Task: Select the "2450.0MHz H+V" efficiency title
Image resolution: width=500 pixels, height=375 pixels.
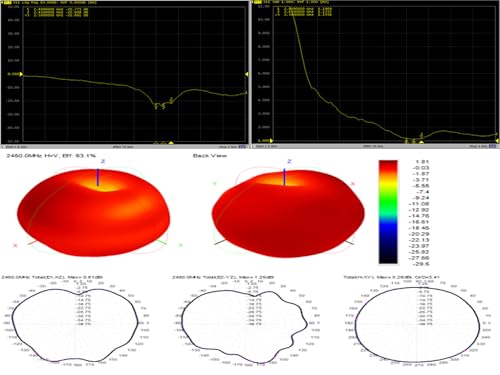Action: (51, 156)
